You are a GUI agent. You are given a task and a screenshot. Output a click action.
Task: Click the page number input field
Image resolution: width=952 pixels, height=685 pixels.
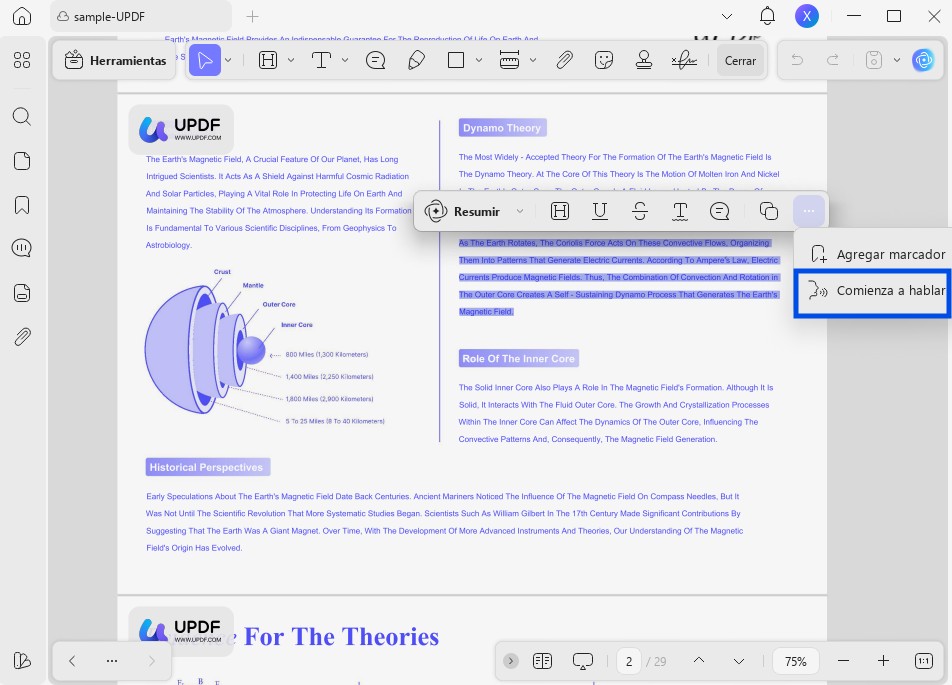click(629, 661)
